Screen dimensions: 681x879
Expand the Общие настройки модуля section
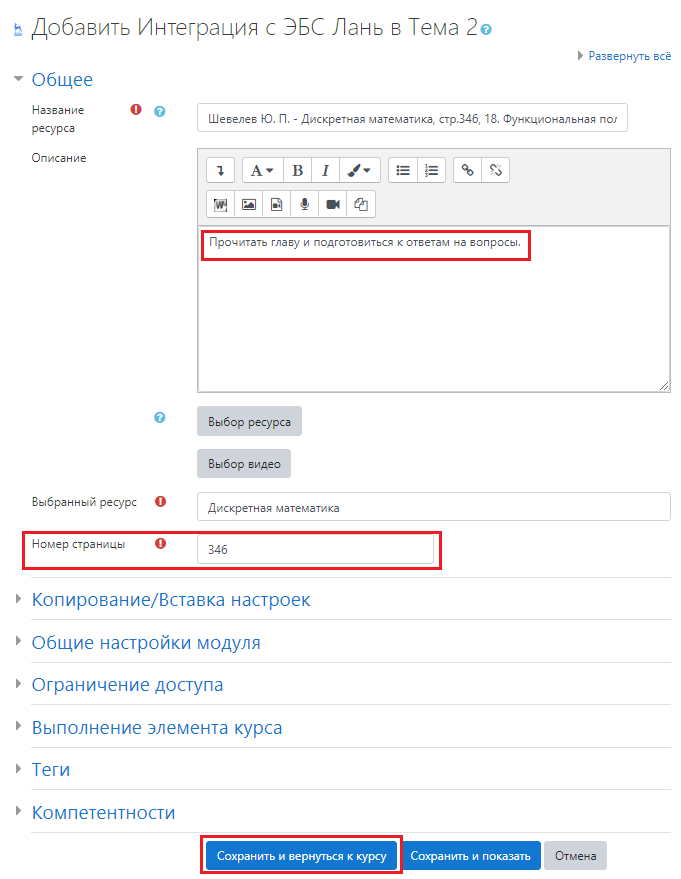pyautogui.click(x=146, y=643)
